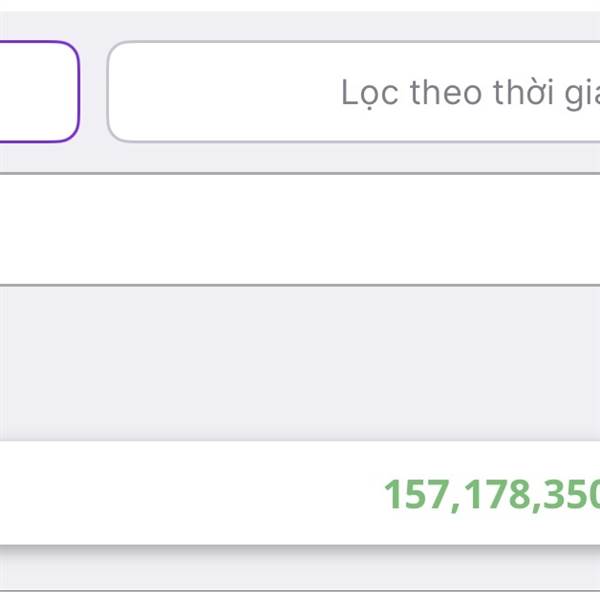Click the 'Lọc theo thời gian' placeholder text
This screenshot has height=600, width=600.
pos(470,93)
